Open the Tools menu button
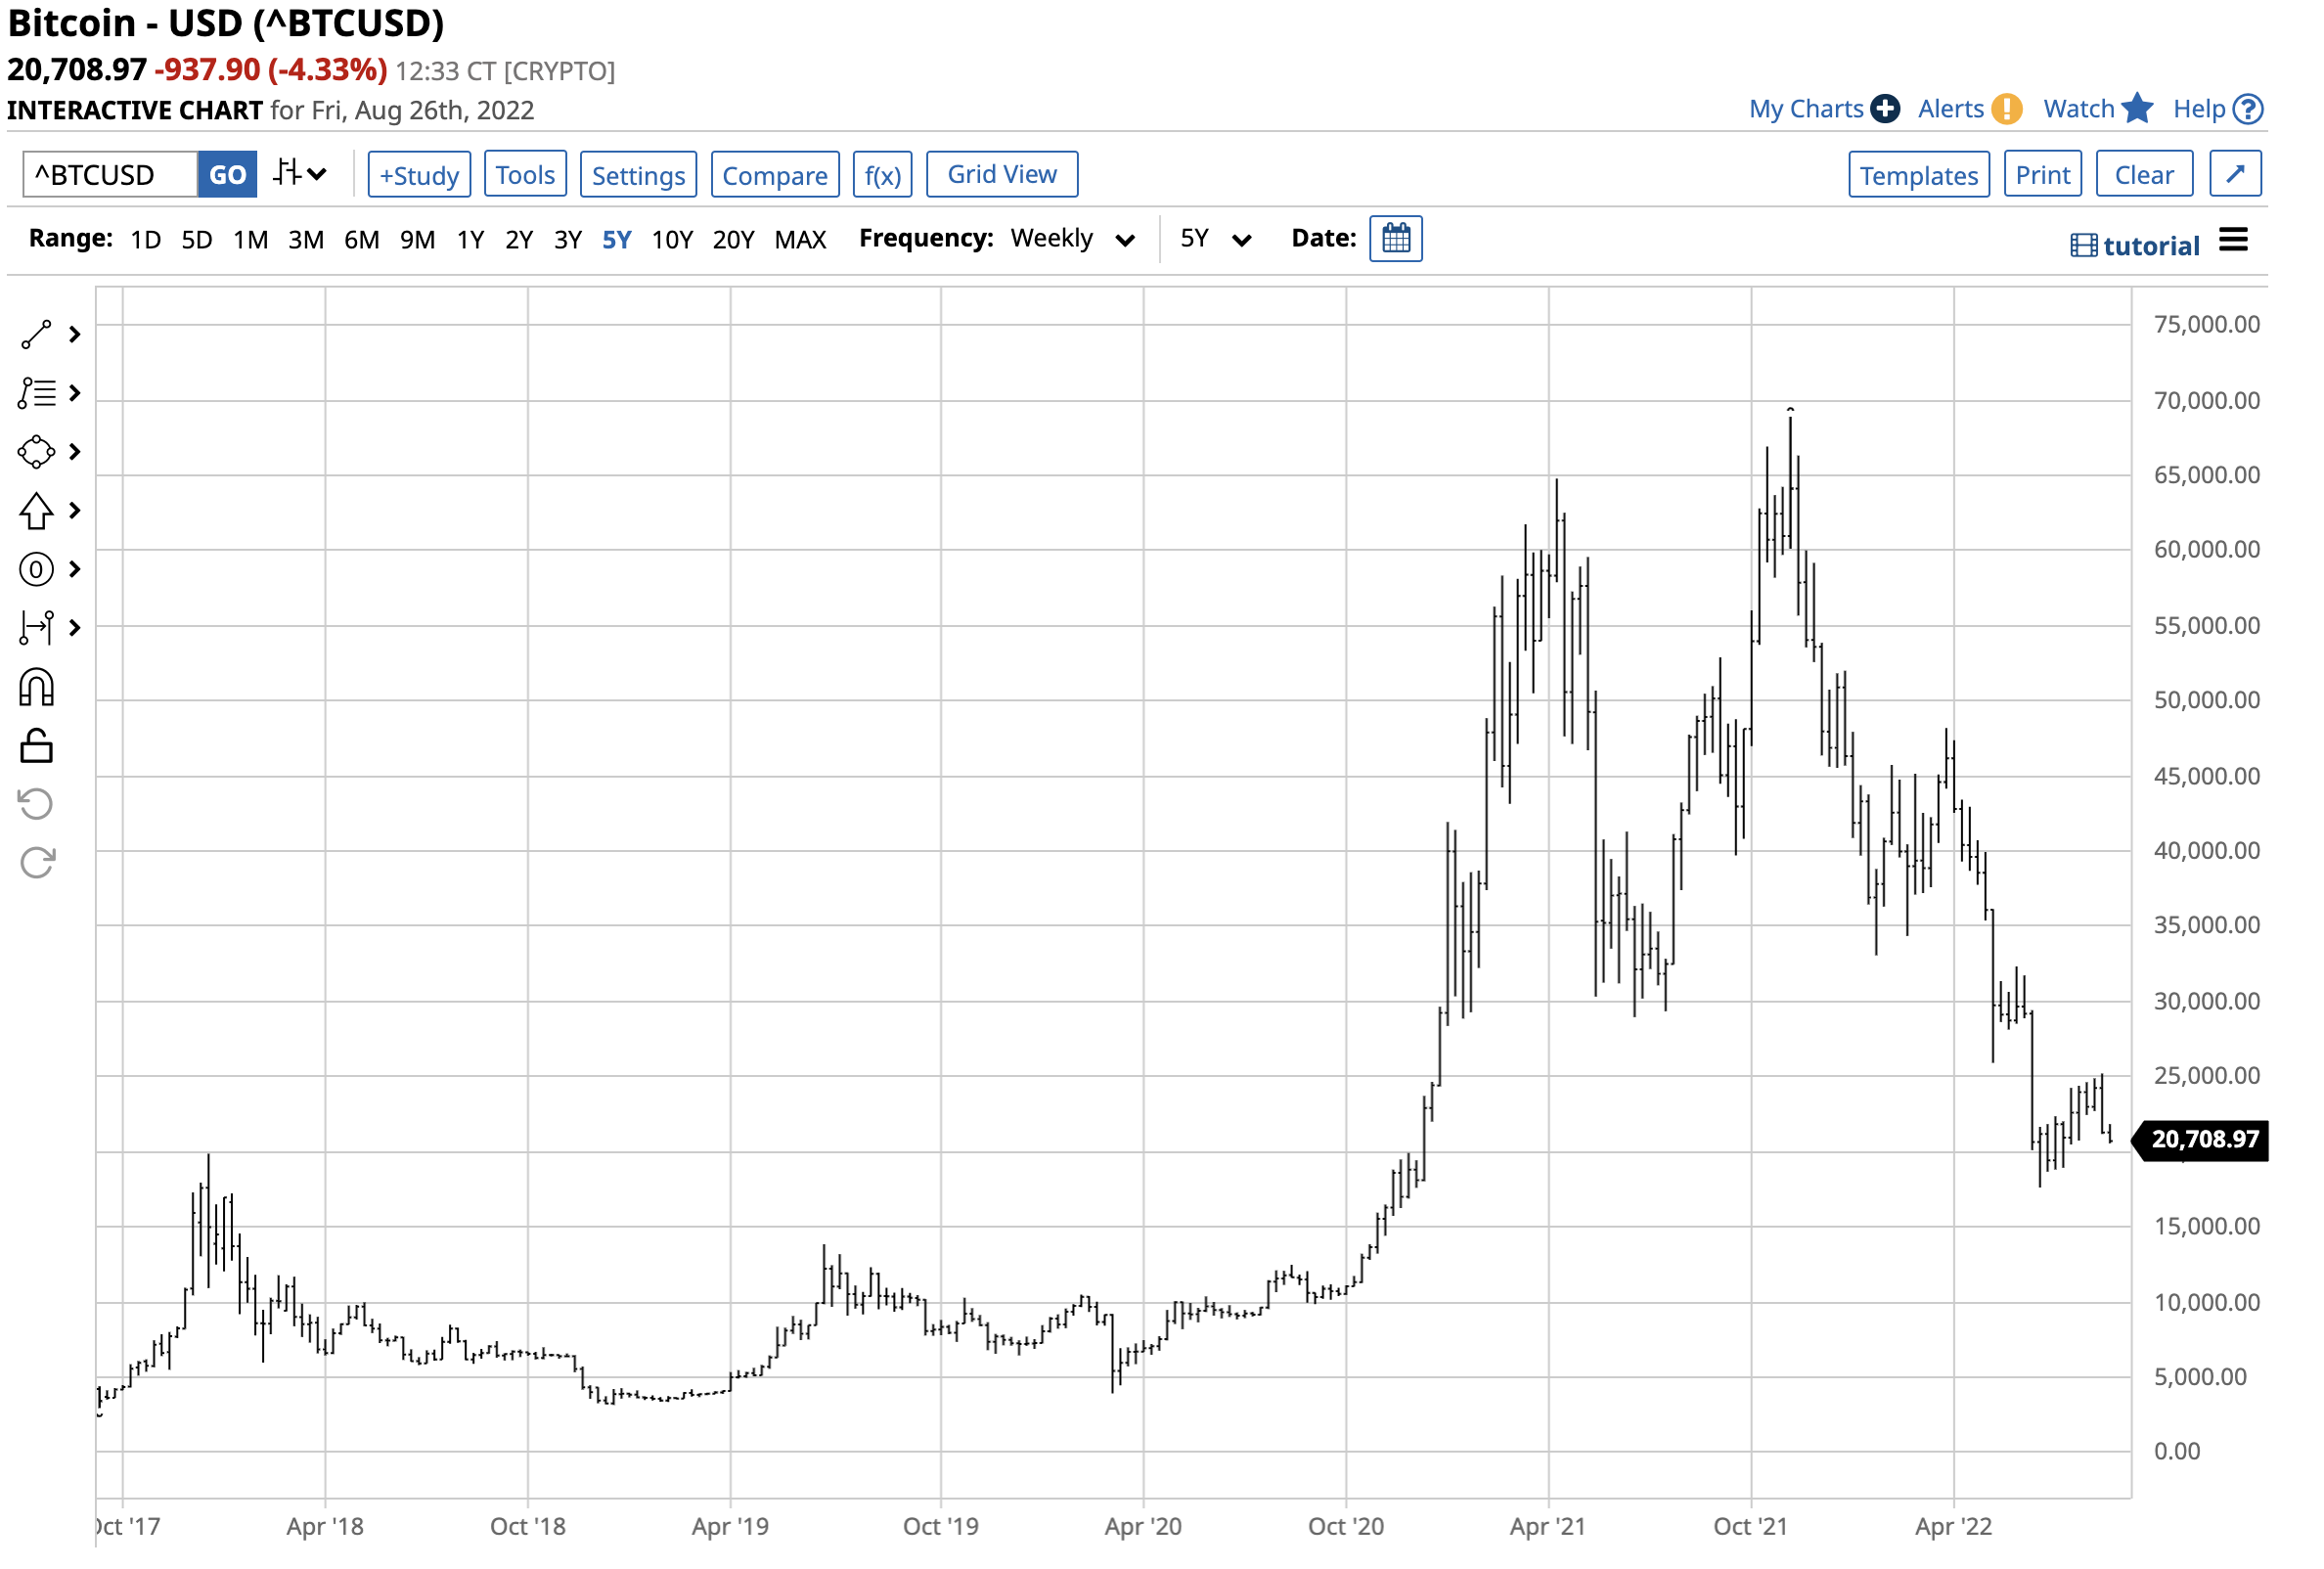The height and width of the screenshot is (1569, 2324). click(526, 175)
